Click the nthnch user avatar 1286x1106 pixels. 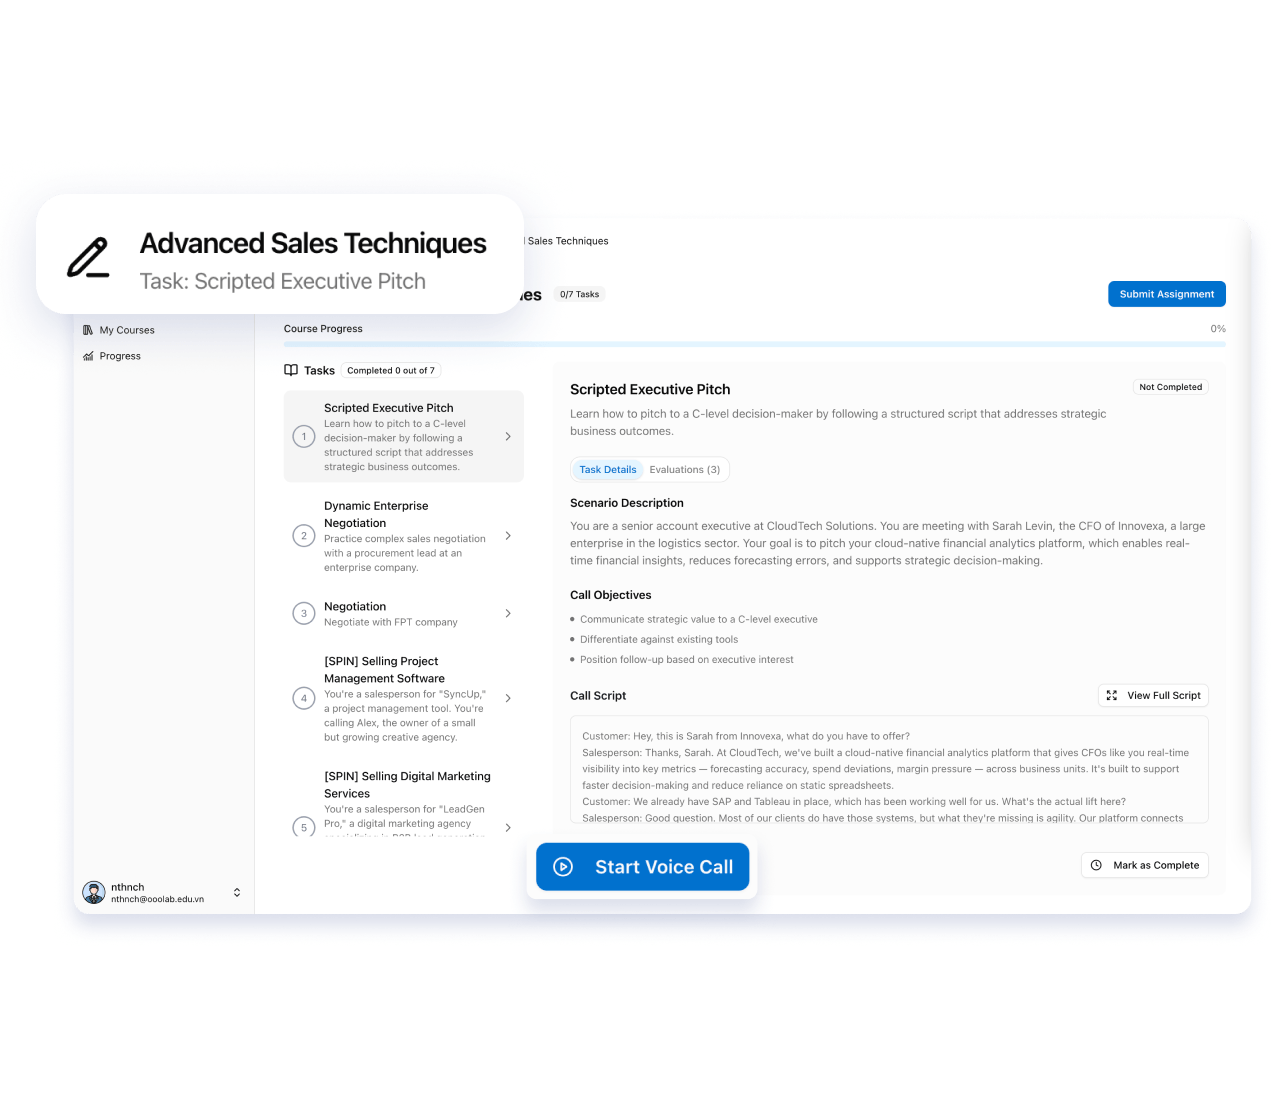click(x=94, y=893)
